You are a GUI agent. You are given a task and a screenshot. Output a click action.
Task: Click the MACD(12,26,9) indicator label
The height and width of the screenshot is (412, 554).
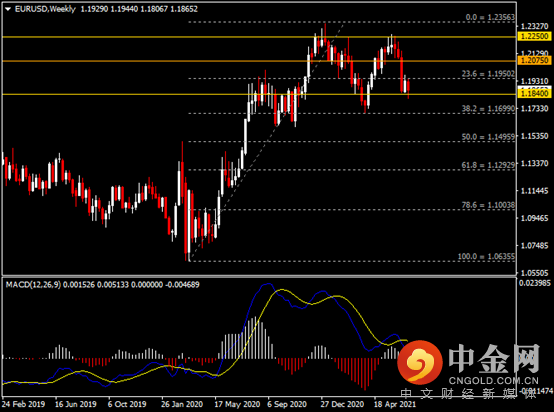pos(33,284)
